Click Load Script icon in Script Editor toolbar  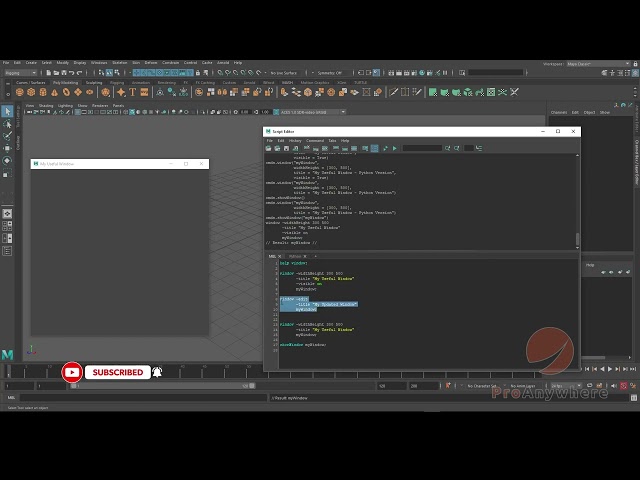(268, 148)
